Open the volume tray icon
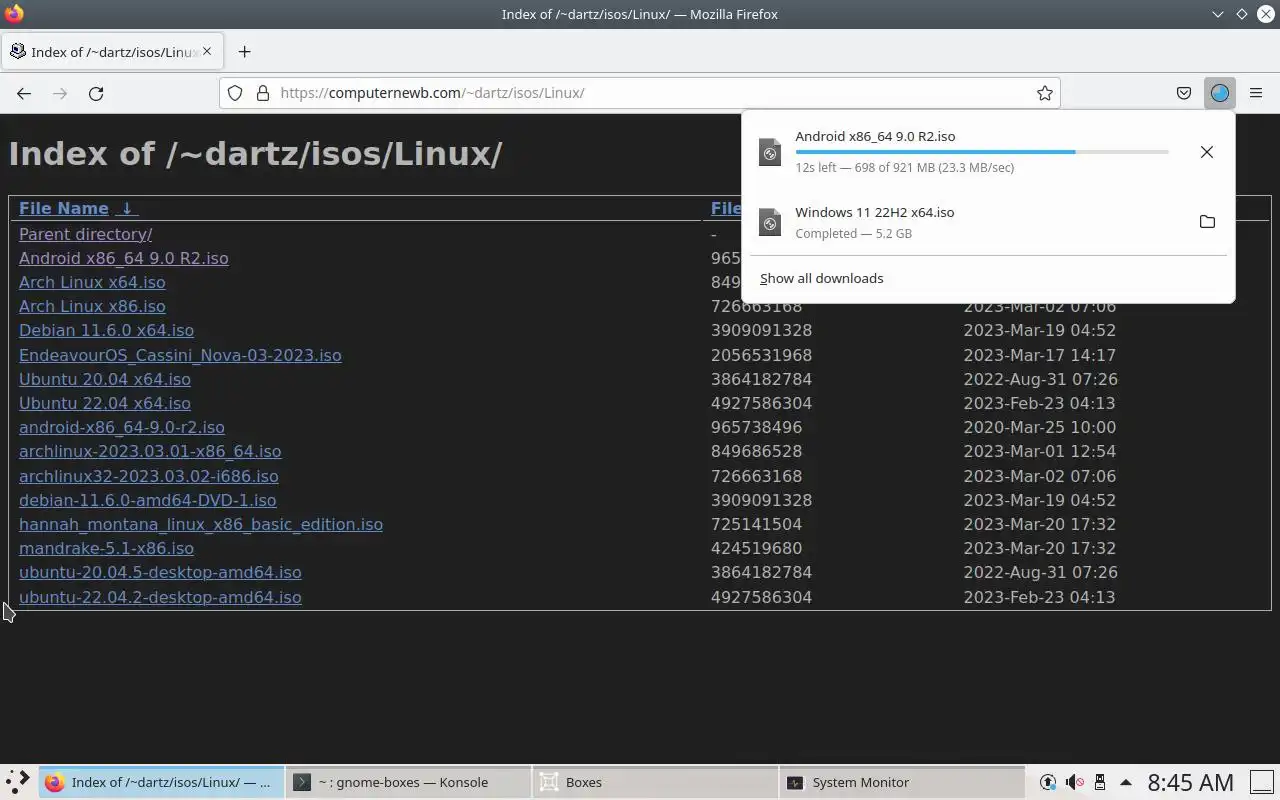This screenshot has width=1280, height=800. pos(1074,782)
